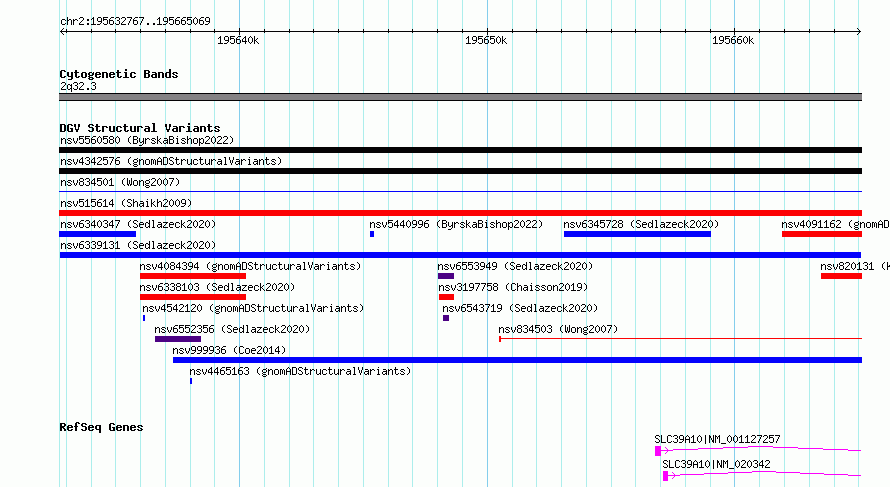Click the blue nsv6340347 variant bar
The image size is (890, 487).
[98, 234]
